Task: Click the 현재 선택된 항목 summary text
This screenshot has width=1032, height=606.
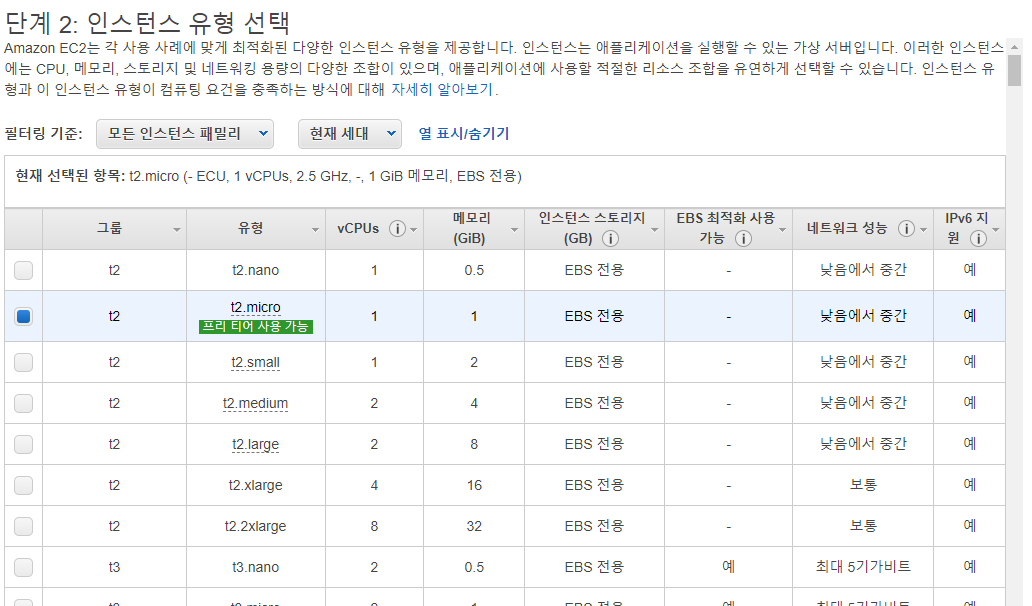Action: [x=269, y=176]
